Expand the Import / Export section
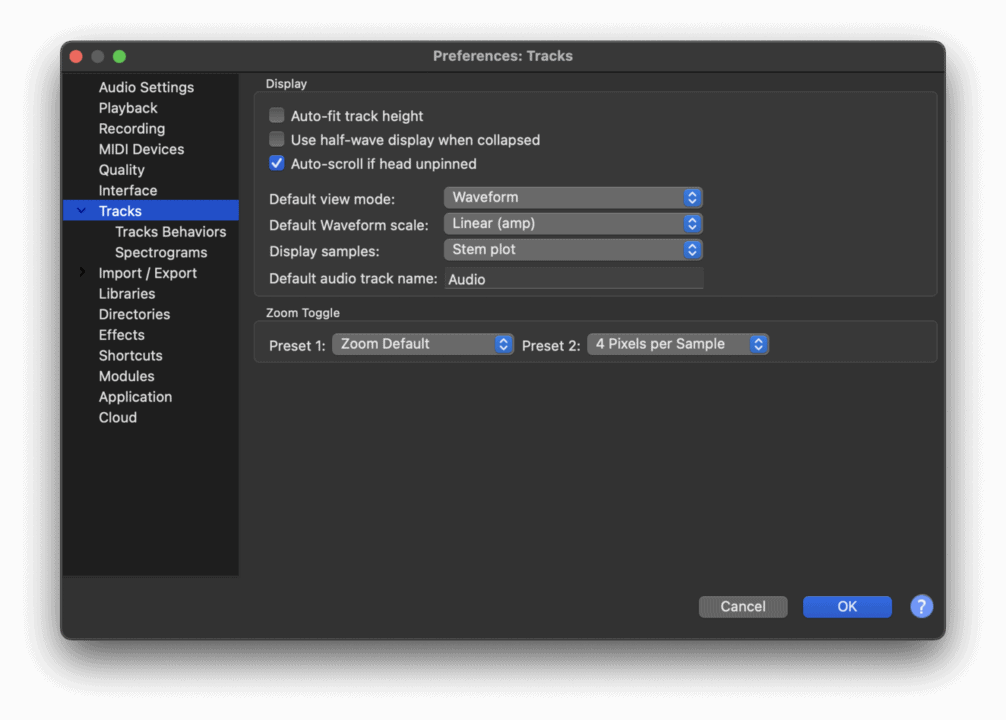Image resolution: width=1006 pixels, height=720 pixels. pos(82,272)
